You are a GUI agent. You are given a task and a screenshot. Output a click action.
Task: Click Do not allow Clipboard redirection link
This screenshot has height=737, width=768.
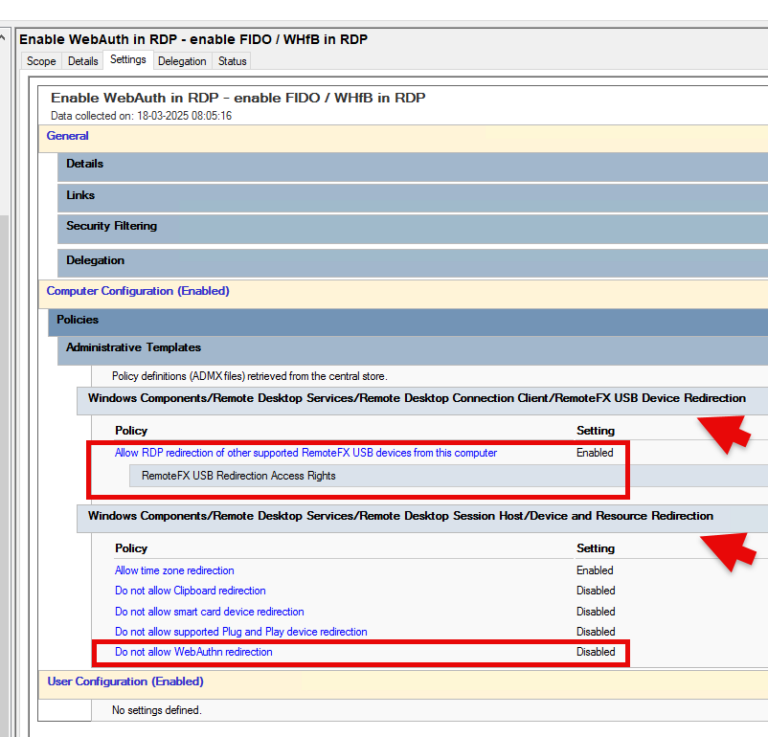click(x=190, y=591)
